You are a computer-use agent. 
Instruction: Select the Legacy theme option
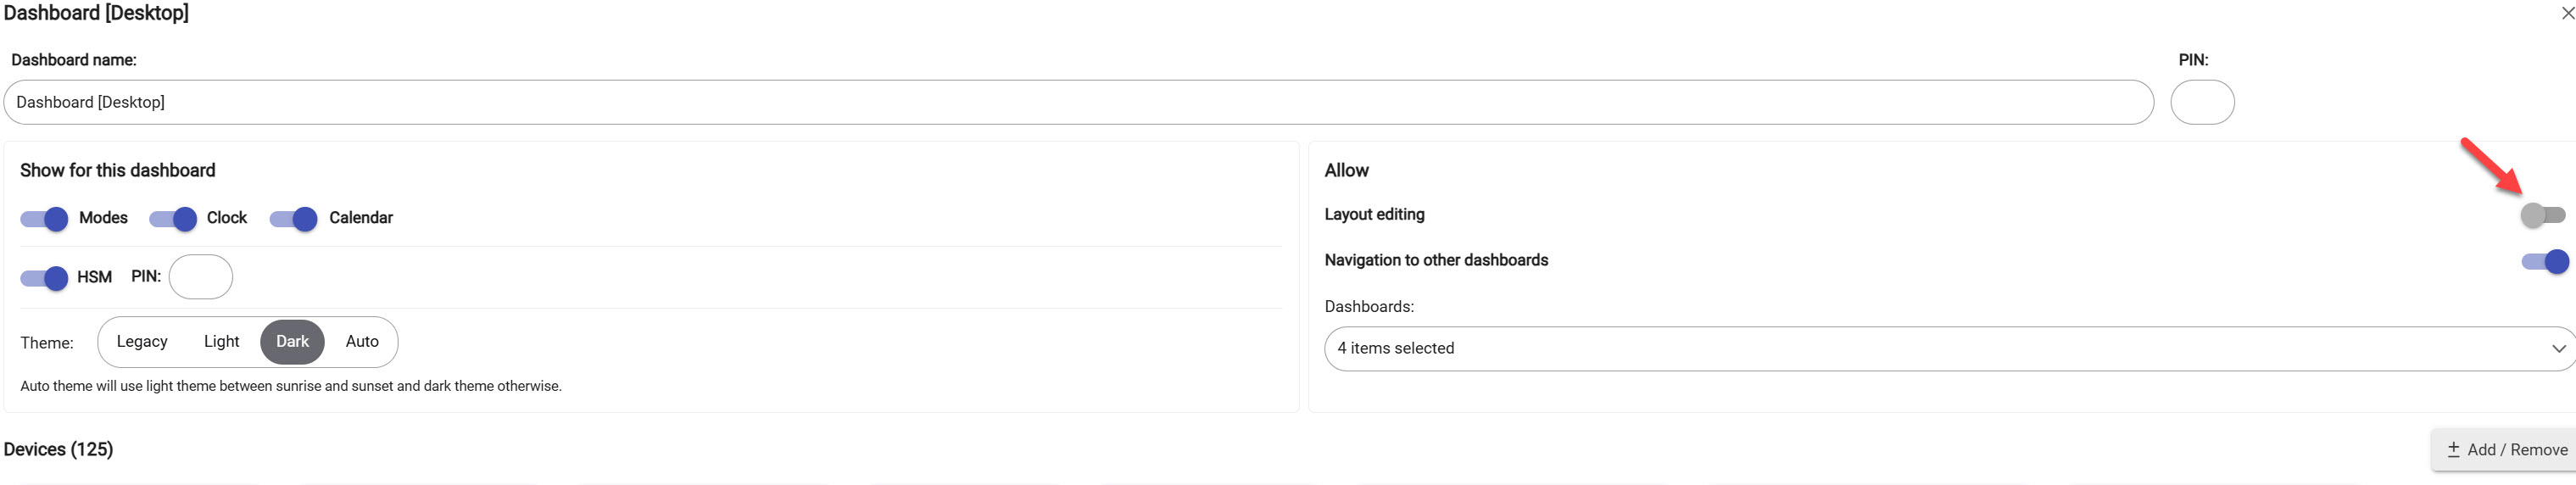click(142, 342)
